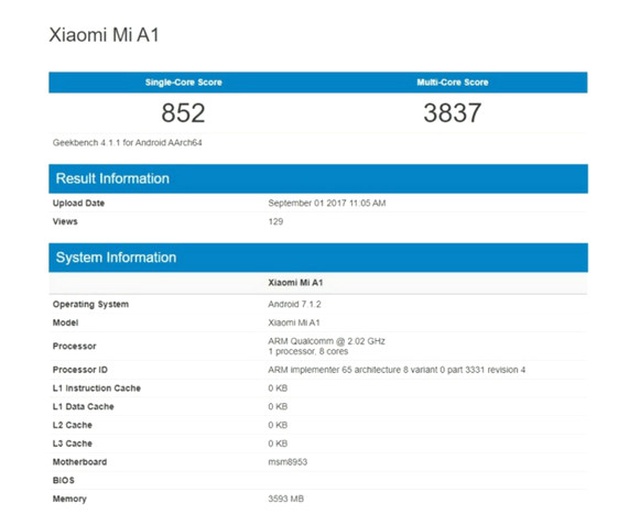The height and width of the screenshot is (525, 640).
Task: Select the Memory label
Action: (x=69, y=498)
